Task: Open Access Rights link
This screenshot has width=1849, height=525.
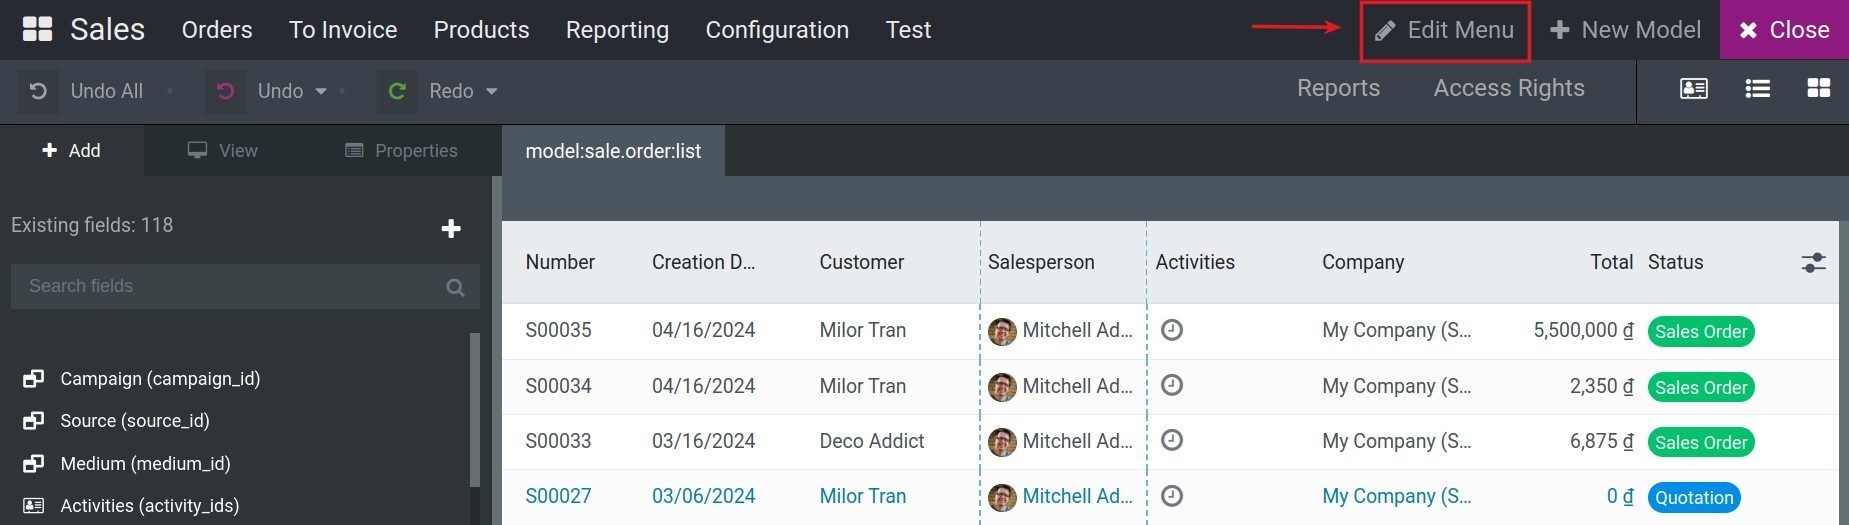Action: point(1508,88)
